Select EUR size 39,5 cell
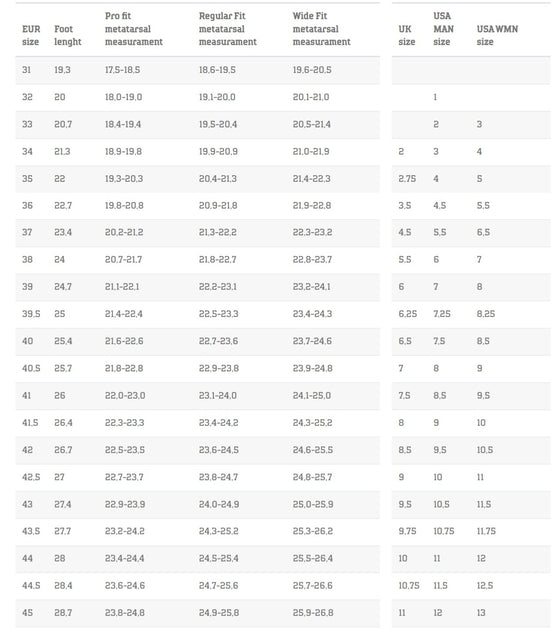Image resolution: width=560 pixels, height=634 pixels. tap(31, 314)
